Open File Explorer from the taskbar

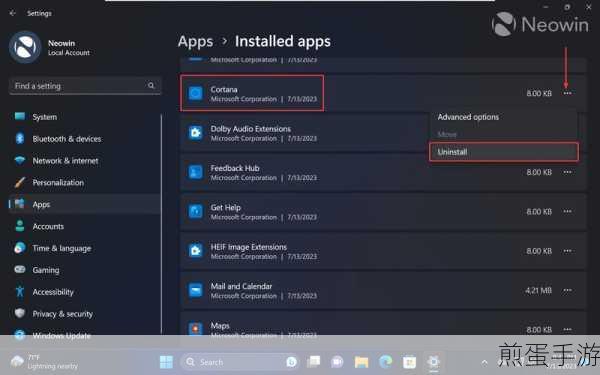[x=361, y=362]
